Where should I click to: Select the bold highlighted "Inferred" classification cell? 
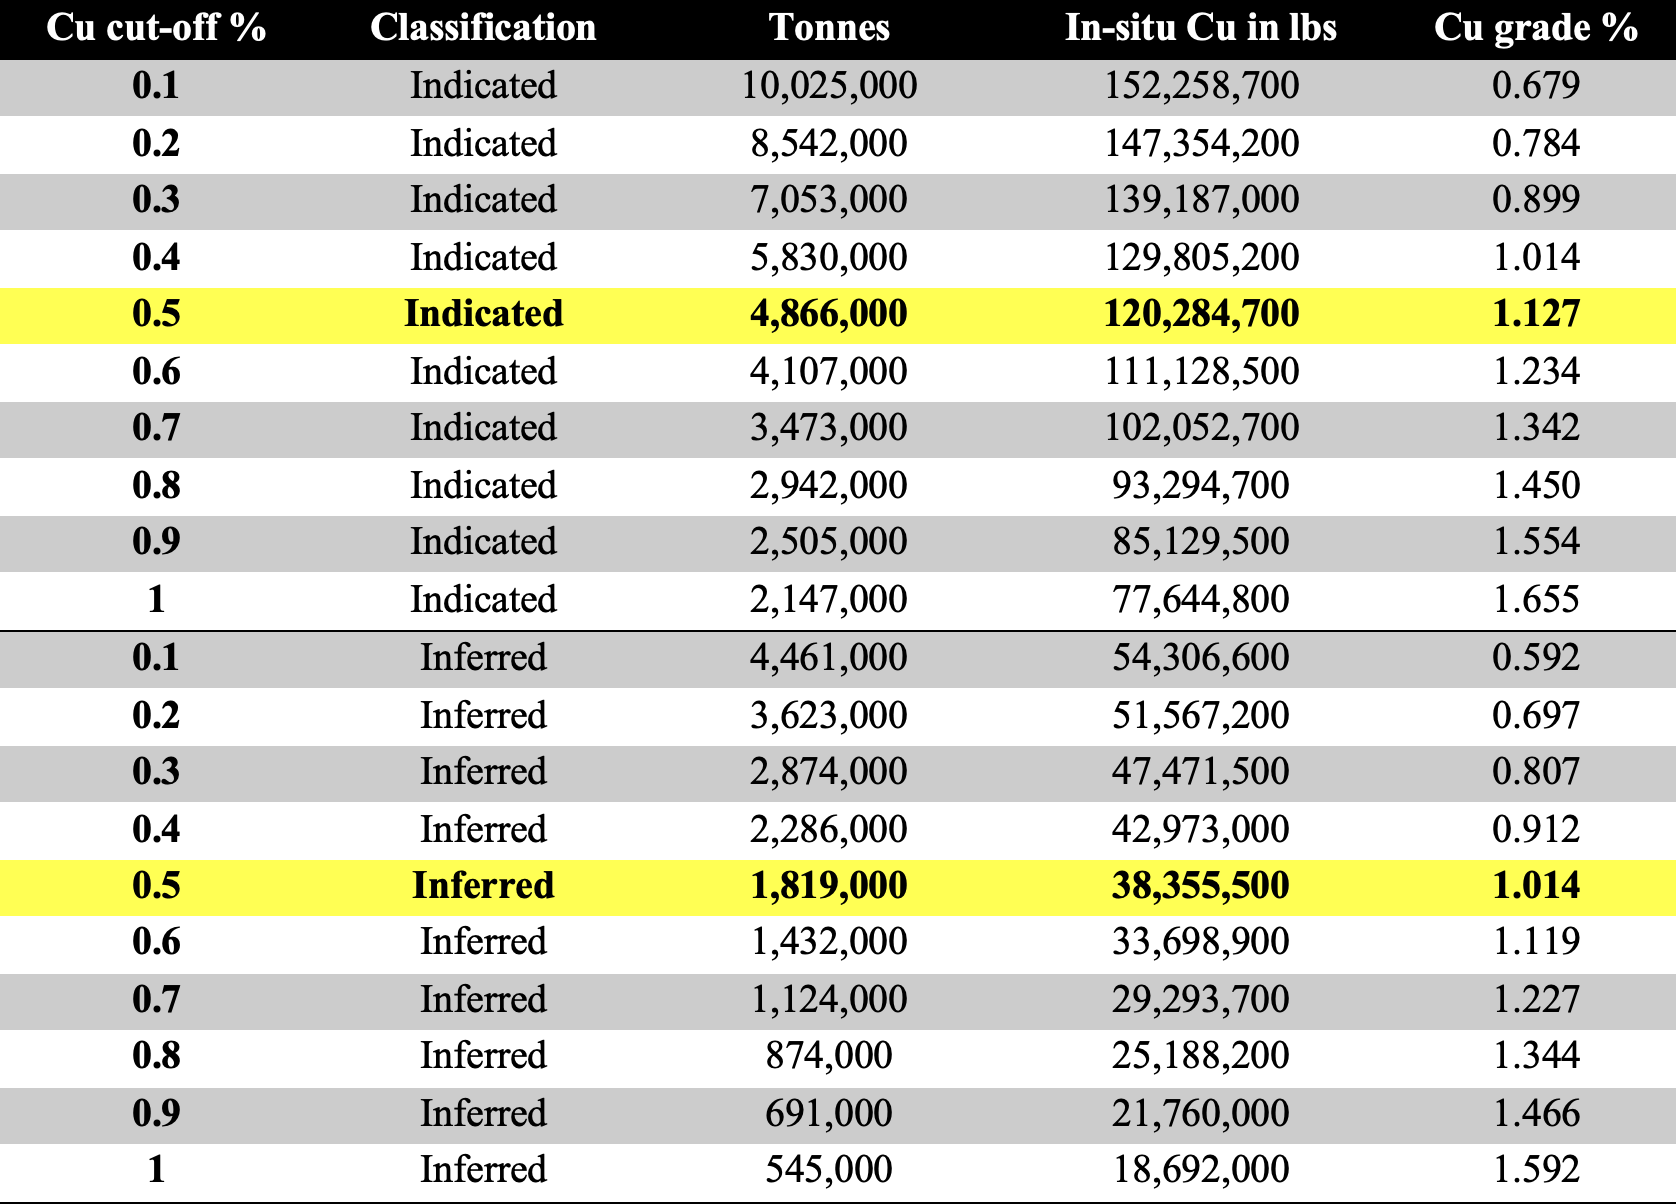click(483, 886)
